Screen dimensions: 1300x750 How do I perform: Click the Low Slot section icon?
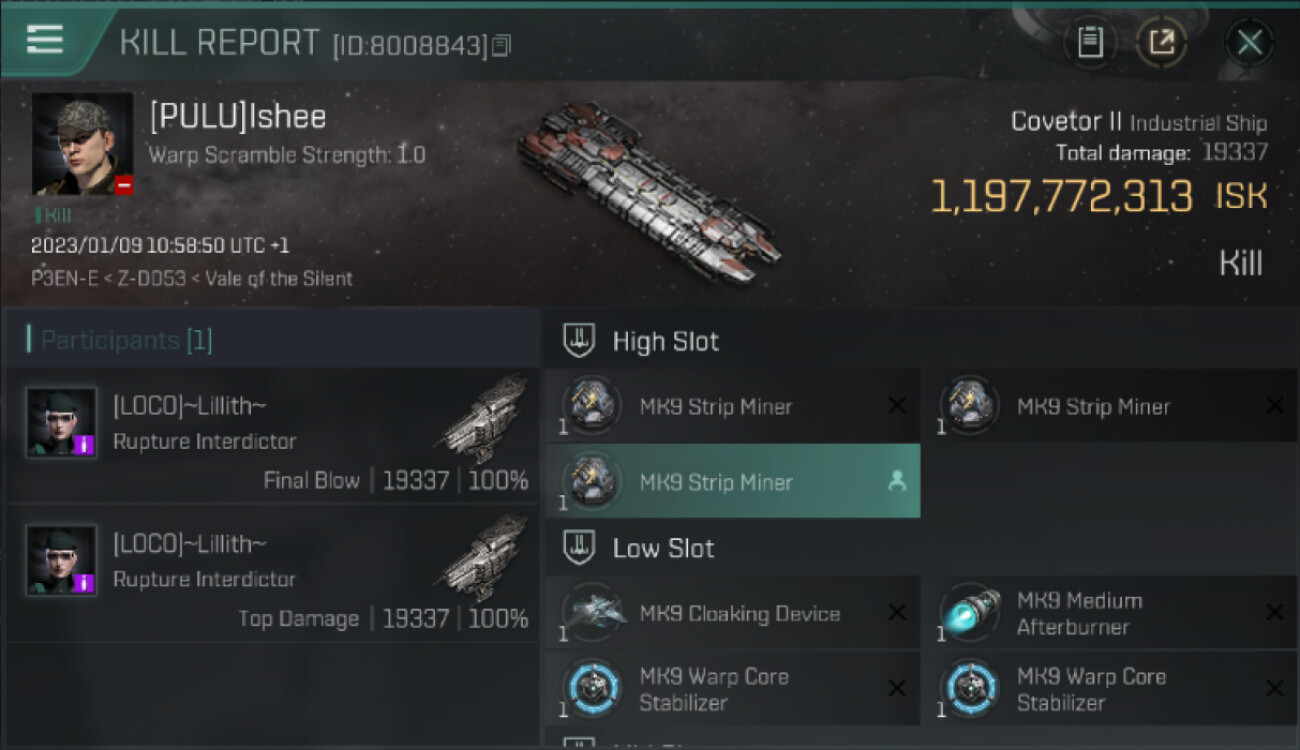click(579, 548)
